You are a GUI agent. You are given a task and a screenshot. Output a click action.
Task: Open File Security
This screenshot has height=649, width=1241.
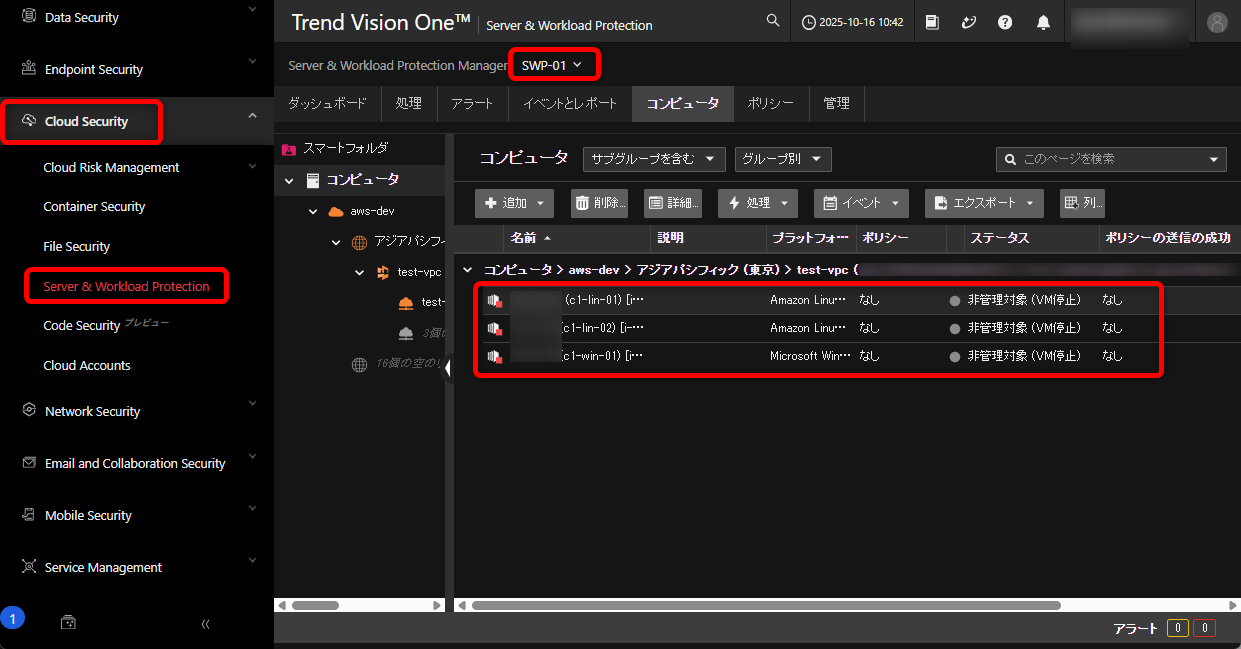[x=76, y=246]
